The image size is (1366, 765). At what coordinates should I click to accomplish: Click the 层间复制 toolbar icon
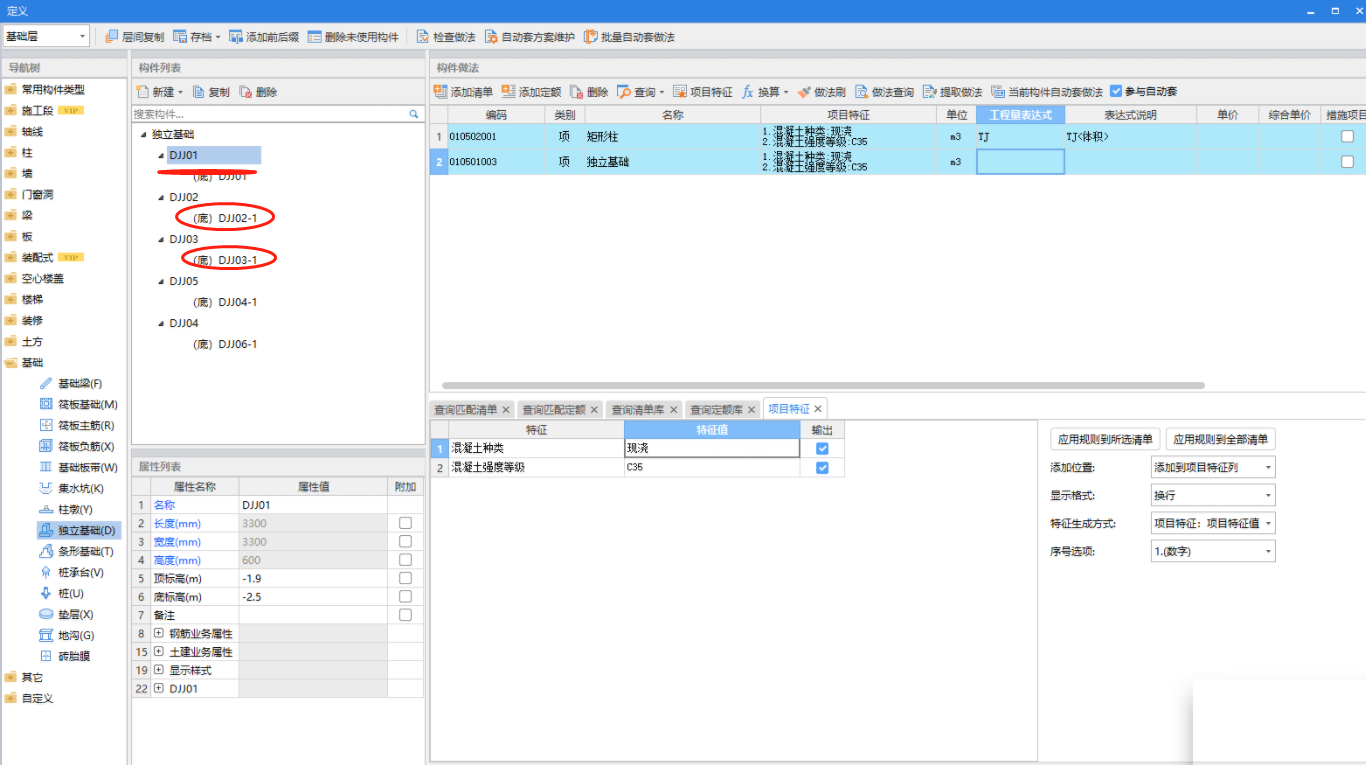(112, 37)
